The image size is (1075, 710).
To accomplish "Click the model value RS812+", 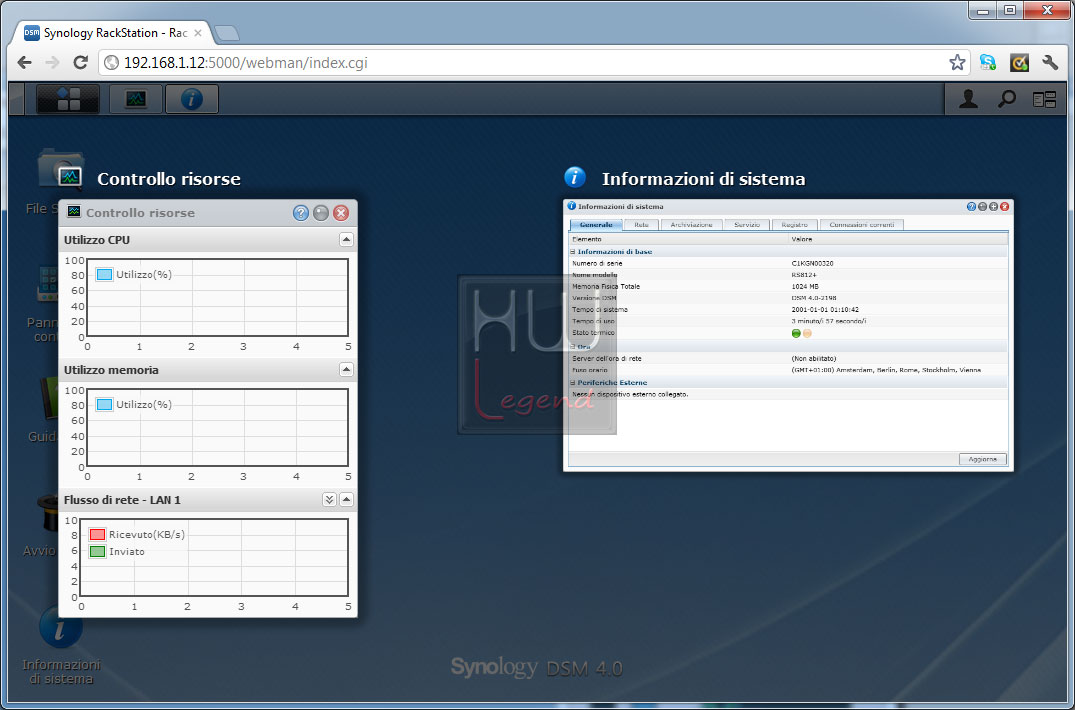I will [804, 275].
